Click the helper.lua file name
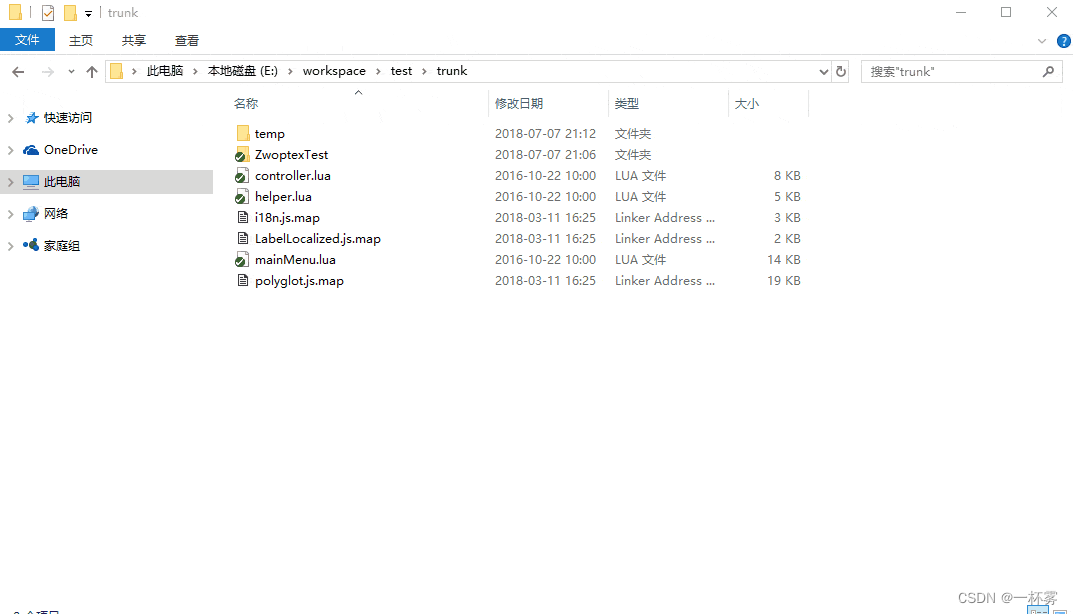This screenshot has width=1073, height=614. pyautogui.click(x=283, y=197)
